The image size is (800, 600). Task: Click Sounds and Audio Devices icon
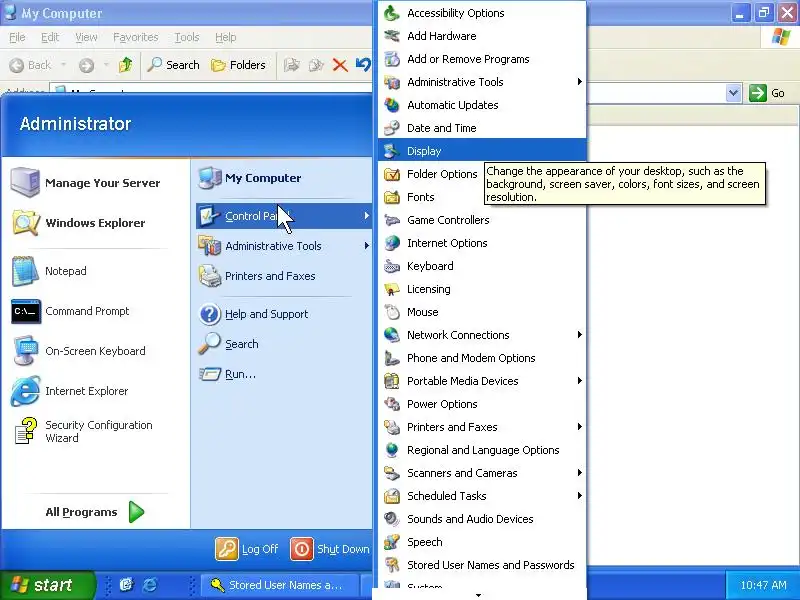click(391, 519)
